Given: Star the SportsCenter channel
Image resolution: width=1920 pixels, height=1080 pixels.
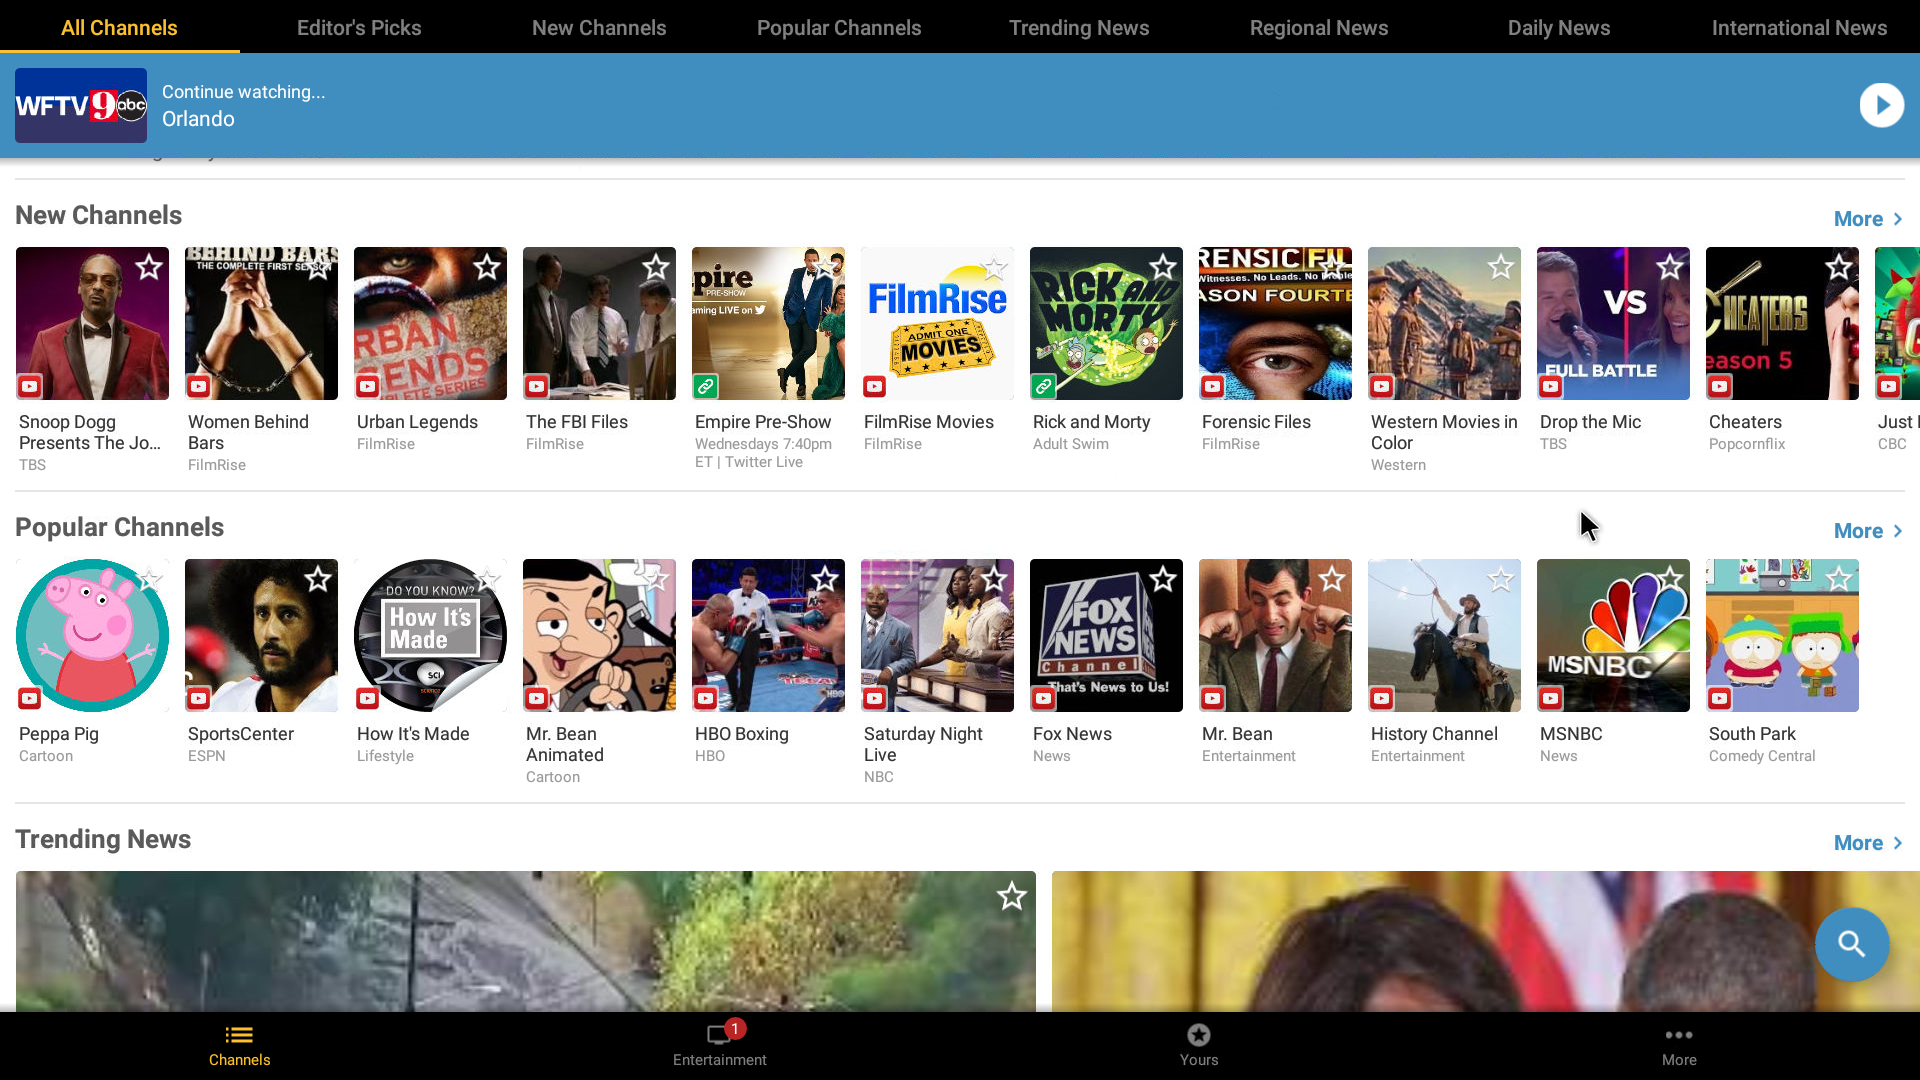Looking at the screenshot, I should pyautogui.click(x=318, y=579).
